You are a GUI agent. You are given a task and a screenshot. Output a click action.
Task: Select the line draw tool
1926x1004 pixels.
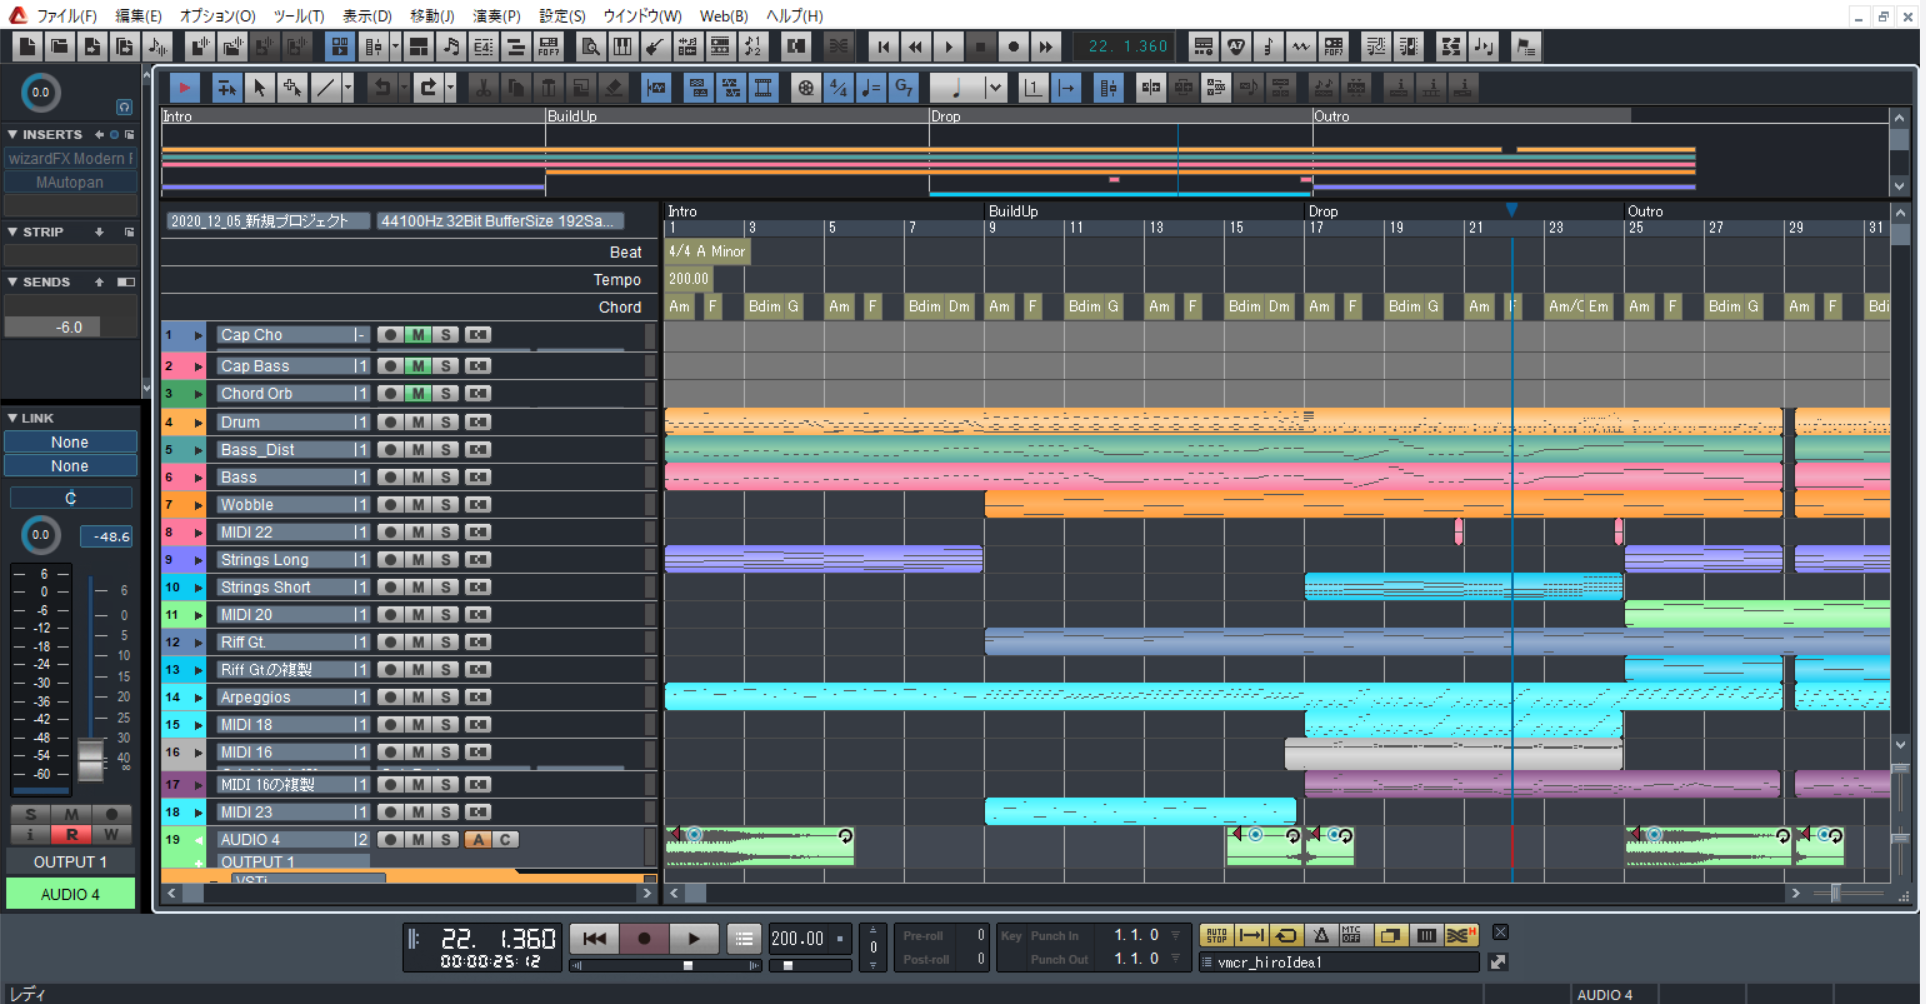[x=326, y=88]
